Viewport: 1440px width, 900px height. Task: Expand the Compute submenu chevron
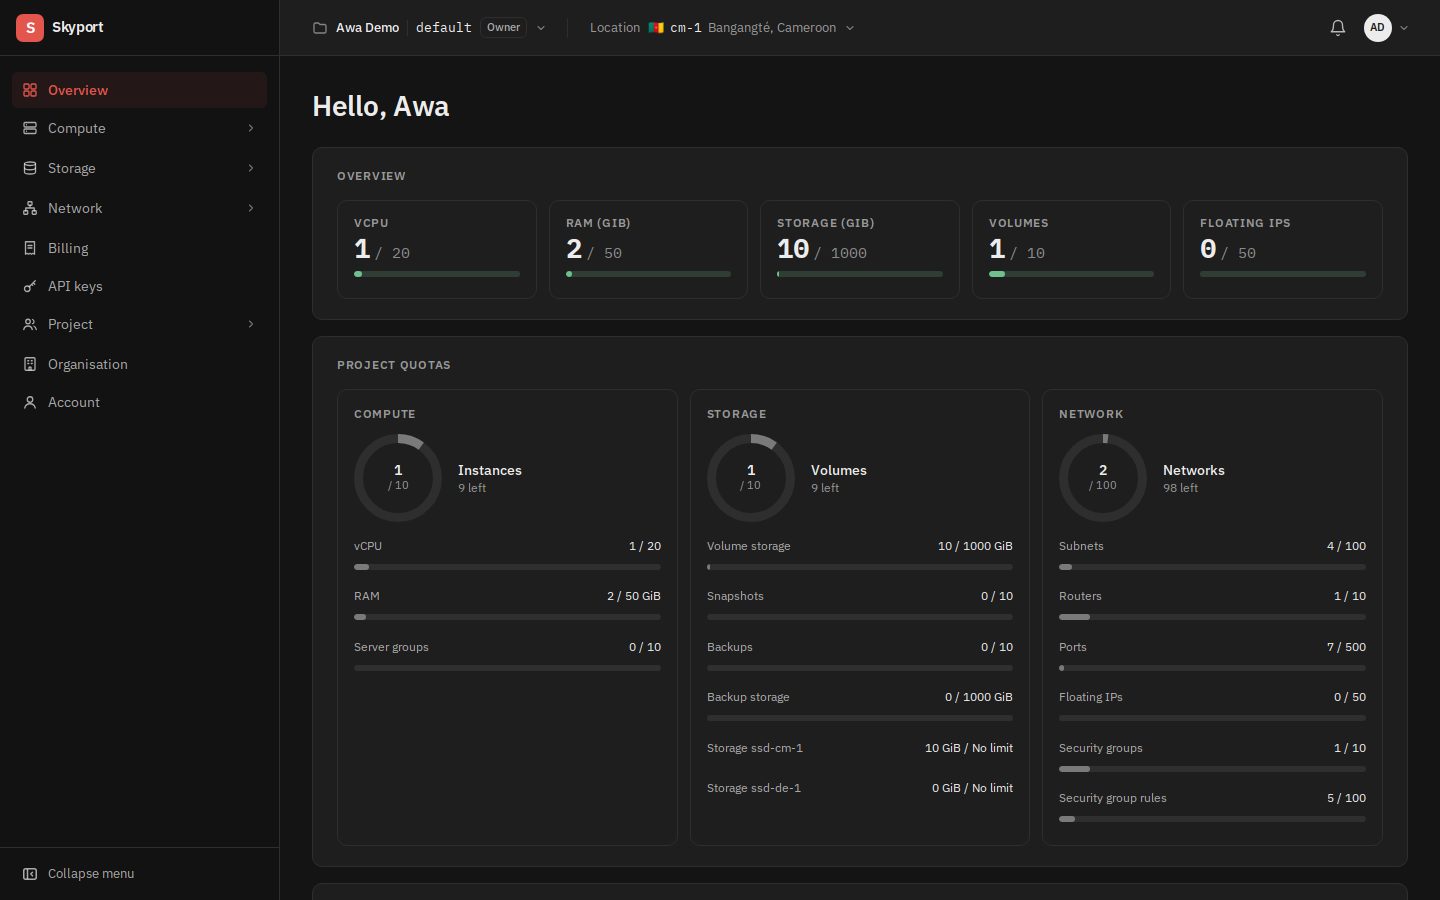coord(251,128)
